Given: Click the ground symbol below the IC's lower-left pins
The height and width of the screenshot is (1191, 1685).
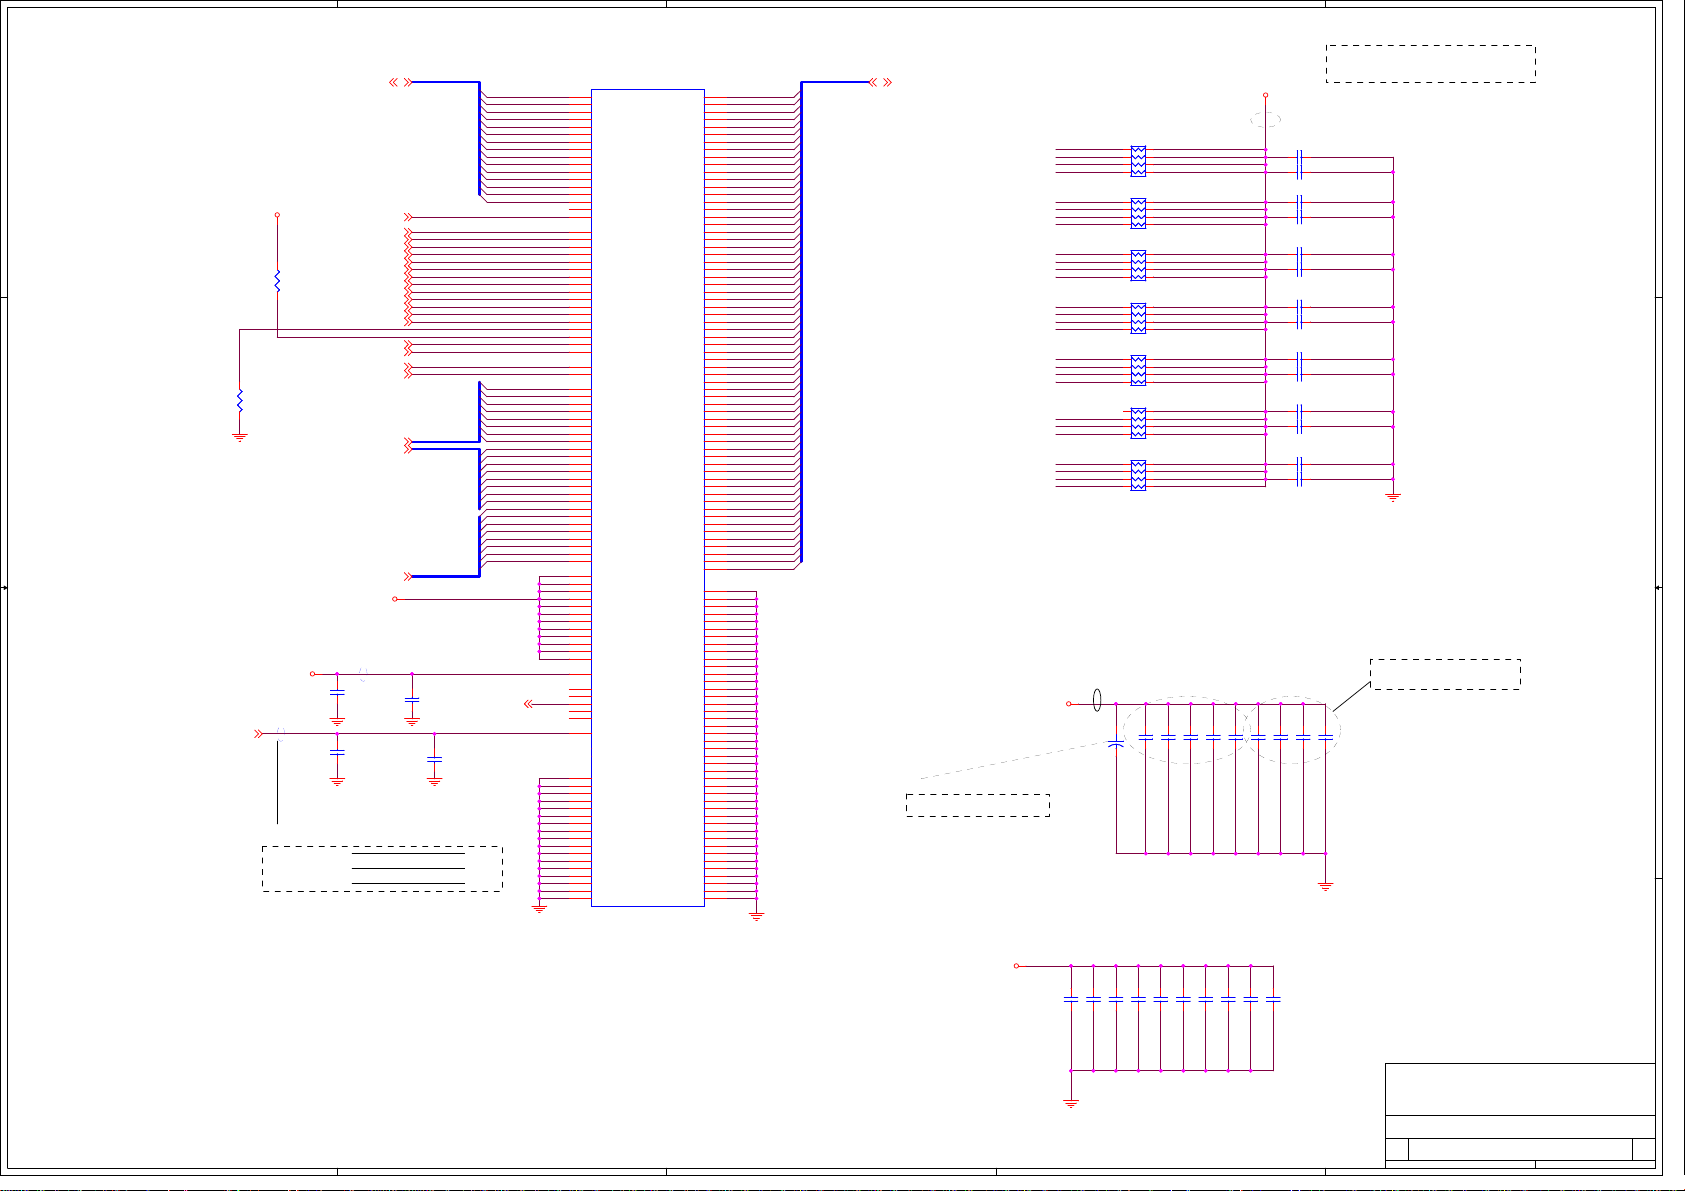Looking at the screenshot, I should pos(540,909).
